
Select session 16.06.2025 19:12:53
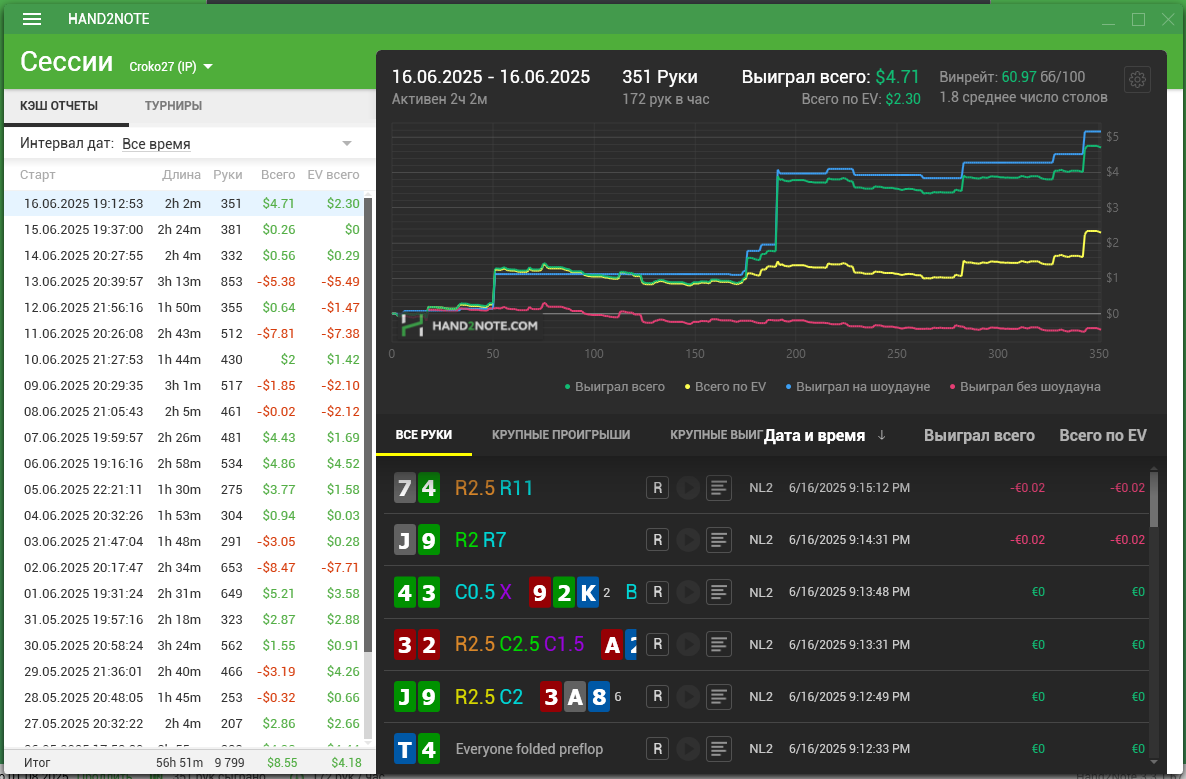184,203
